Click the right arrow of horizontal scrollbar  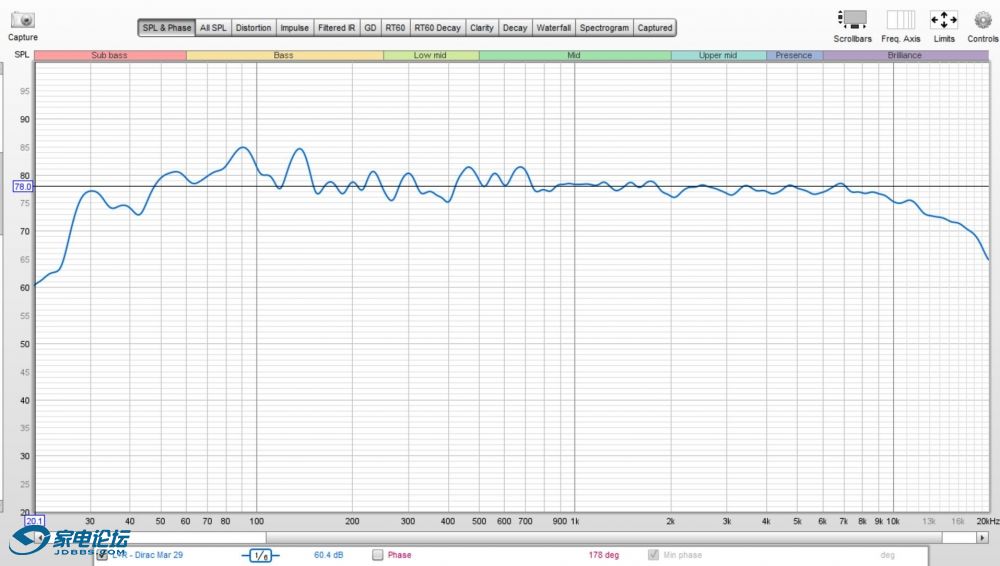(x=983, y=537)
